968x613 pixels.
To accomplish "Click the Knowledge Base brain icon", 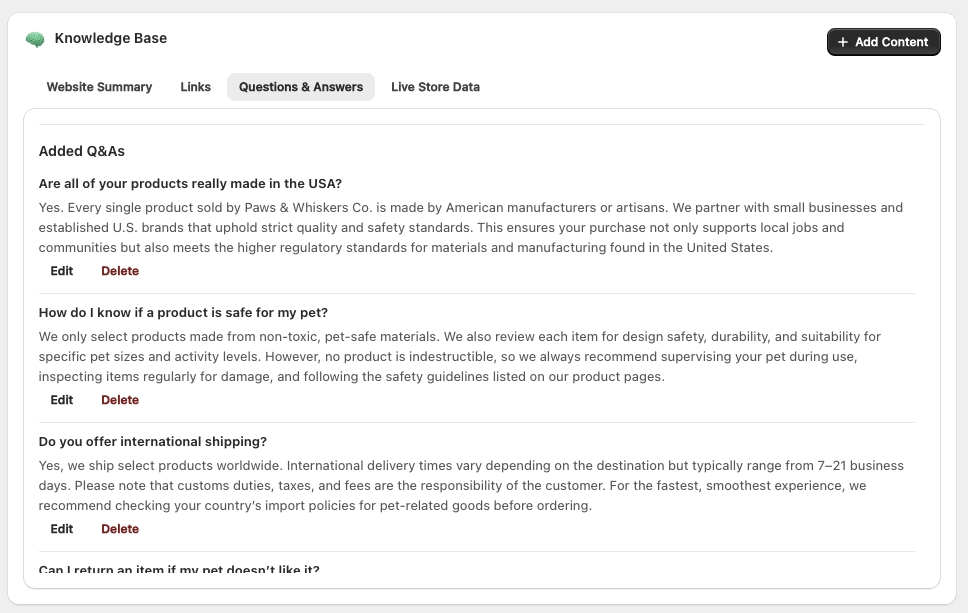I will tap(35, 40).
